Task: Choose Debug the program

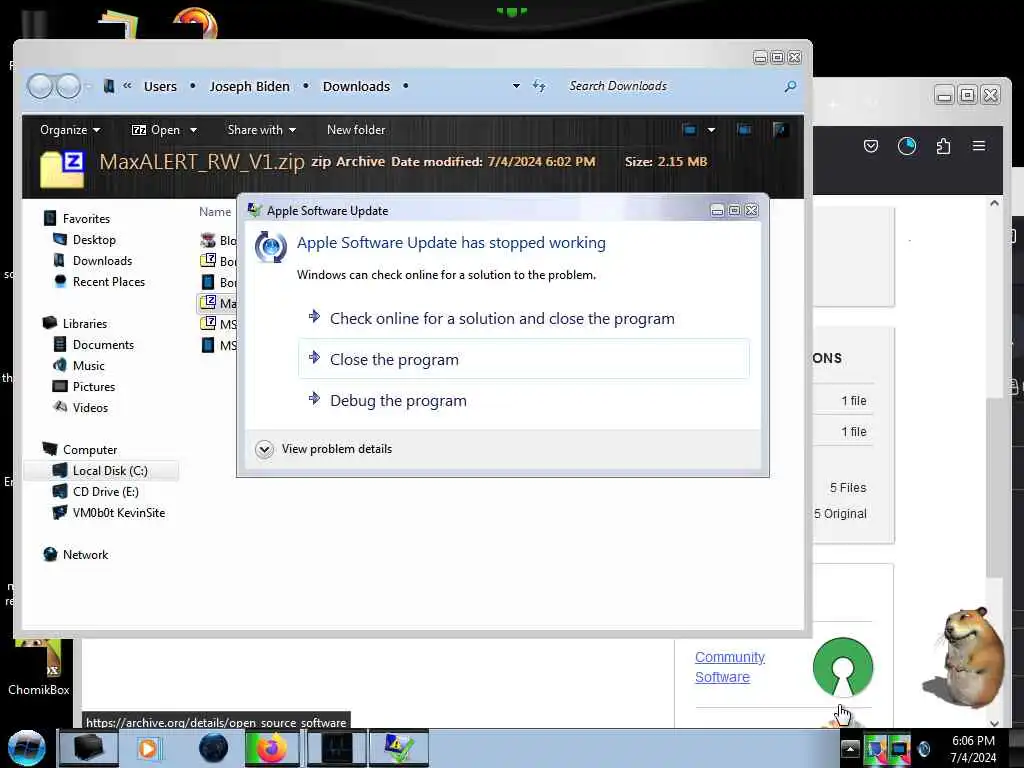Action: tap(524, 400)
